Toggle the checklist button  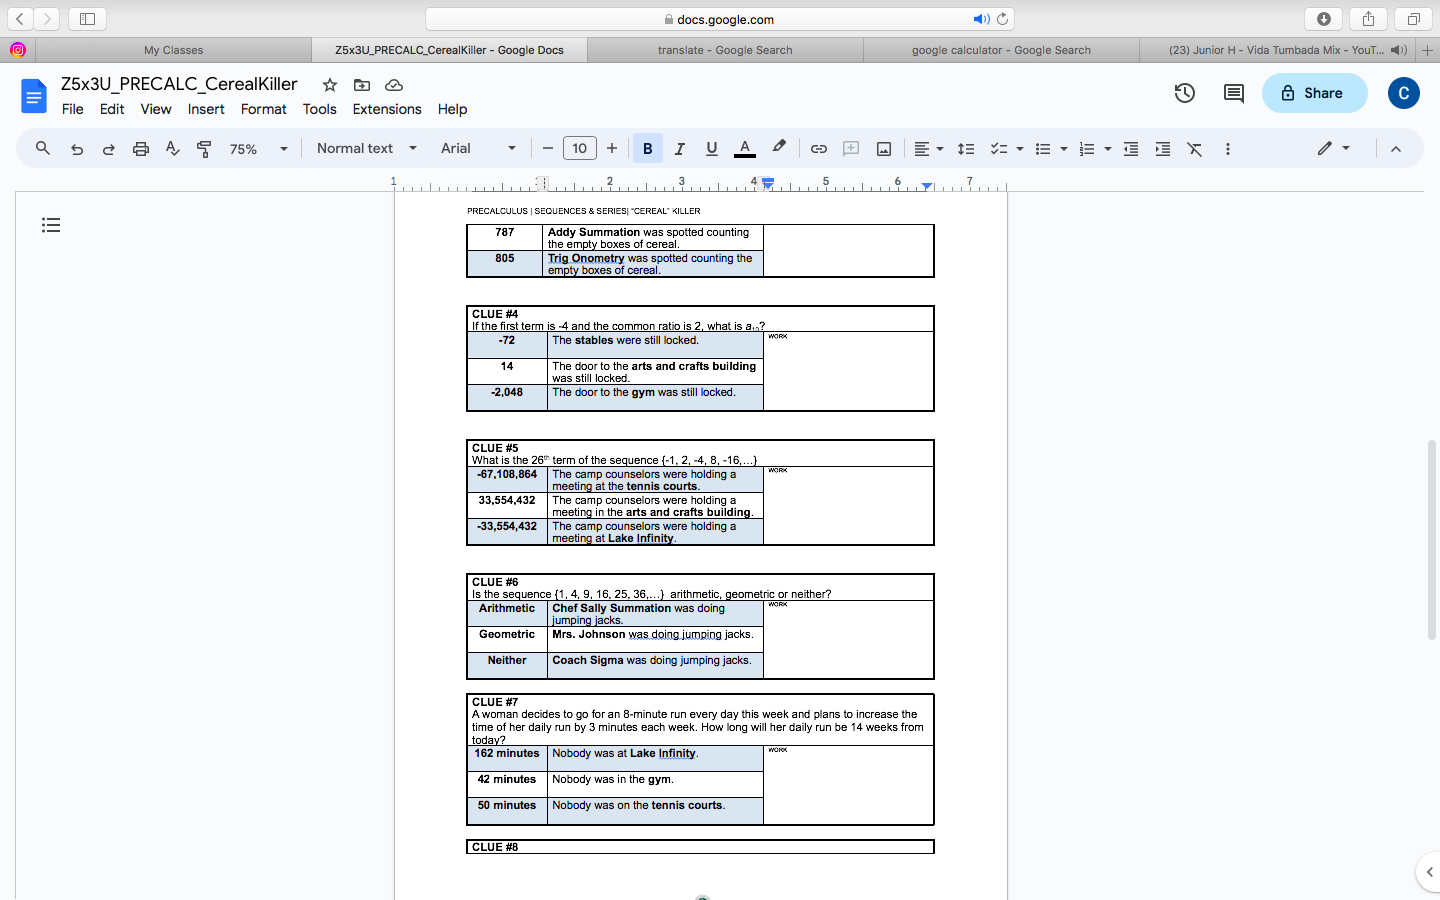[998, 149]
